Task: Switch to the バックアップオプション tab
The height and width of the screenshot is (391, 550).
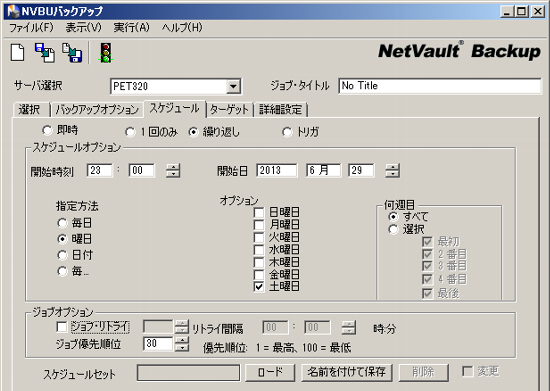Action: pos(97,110)
